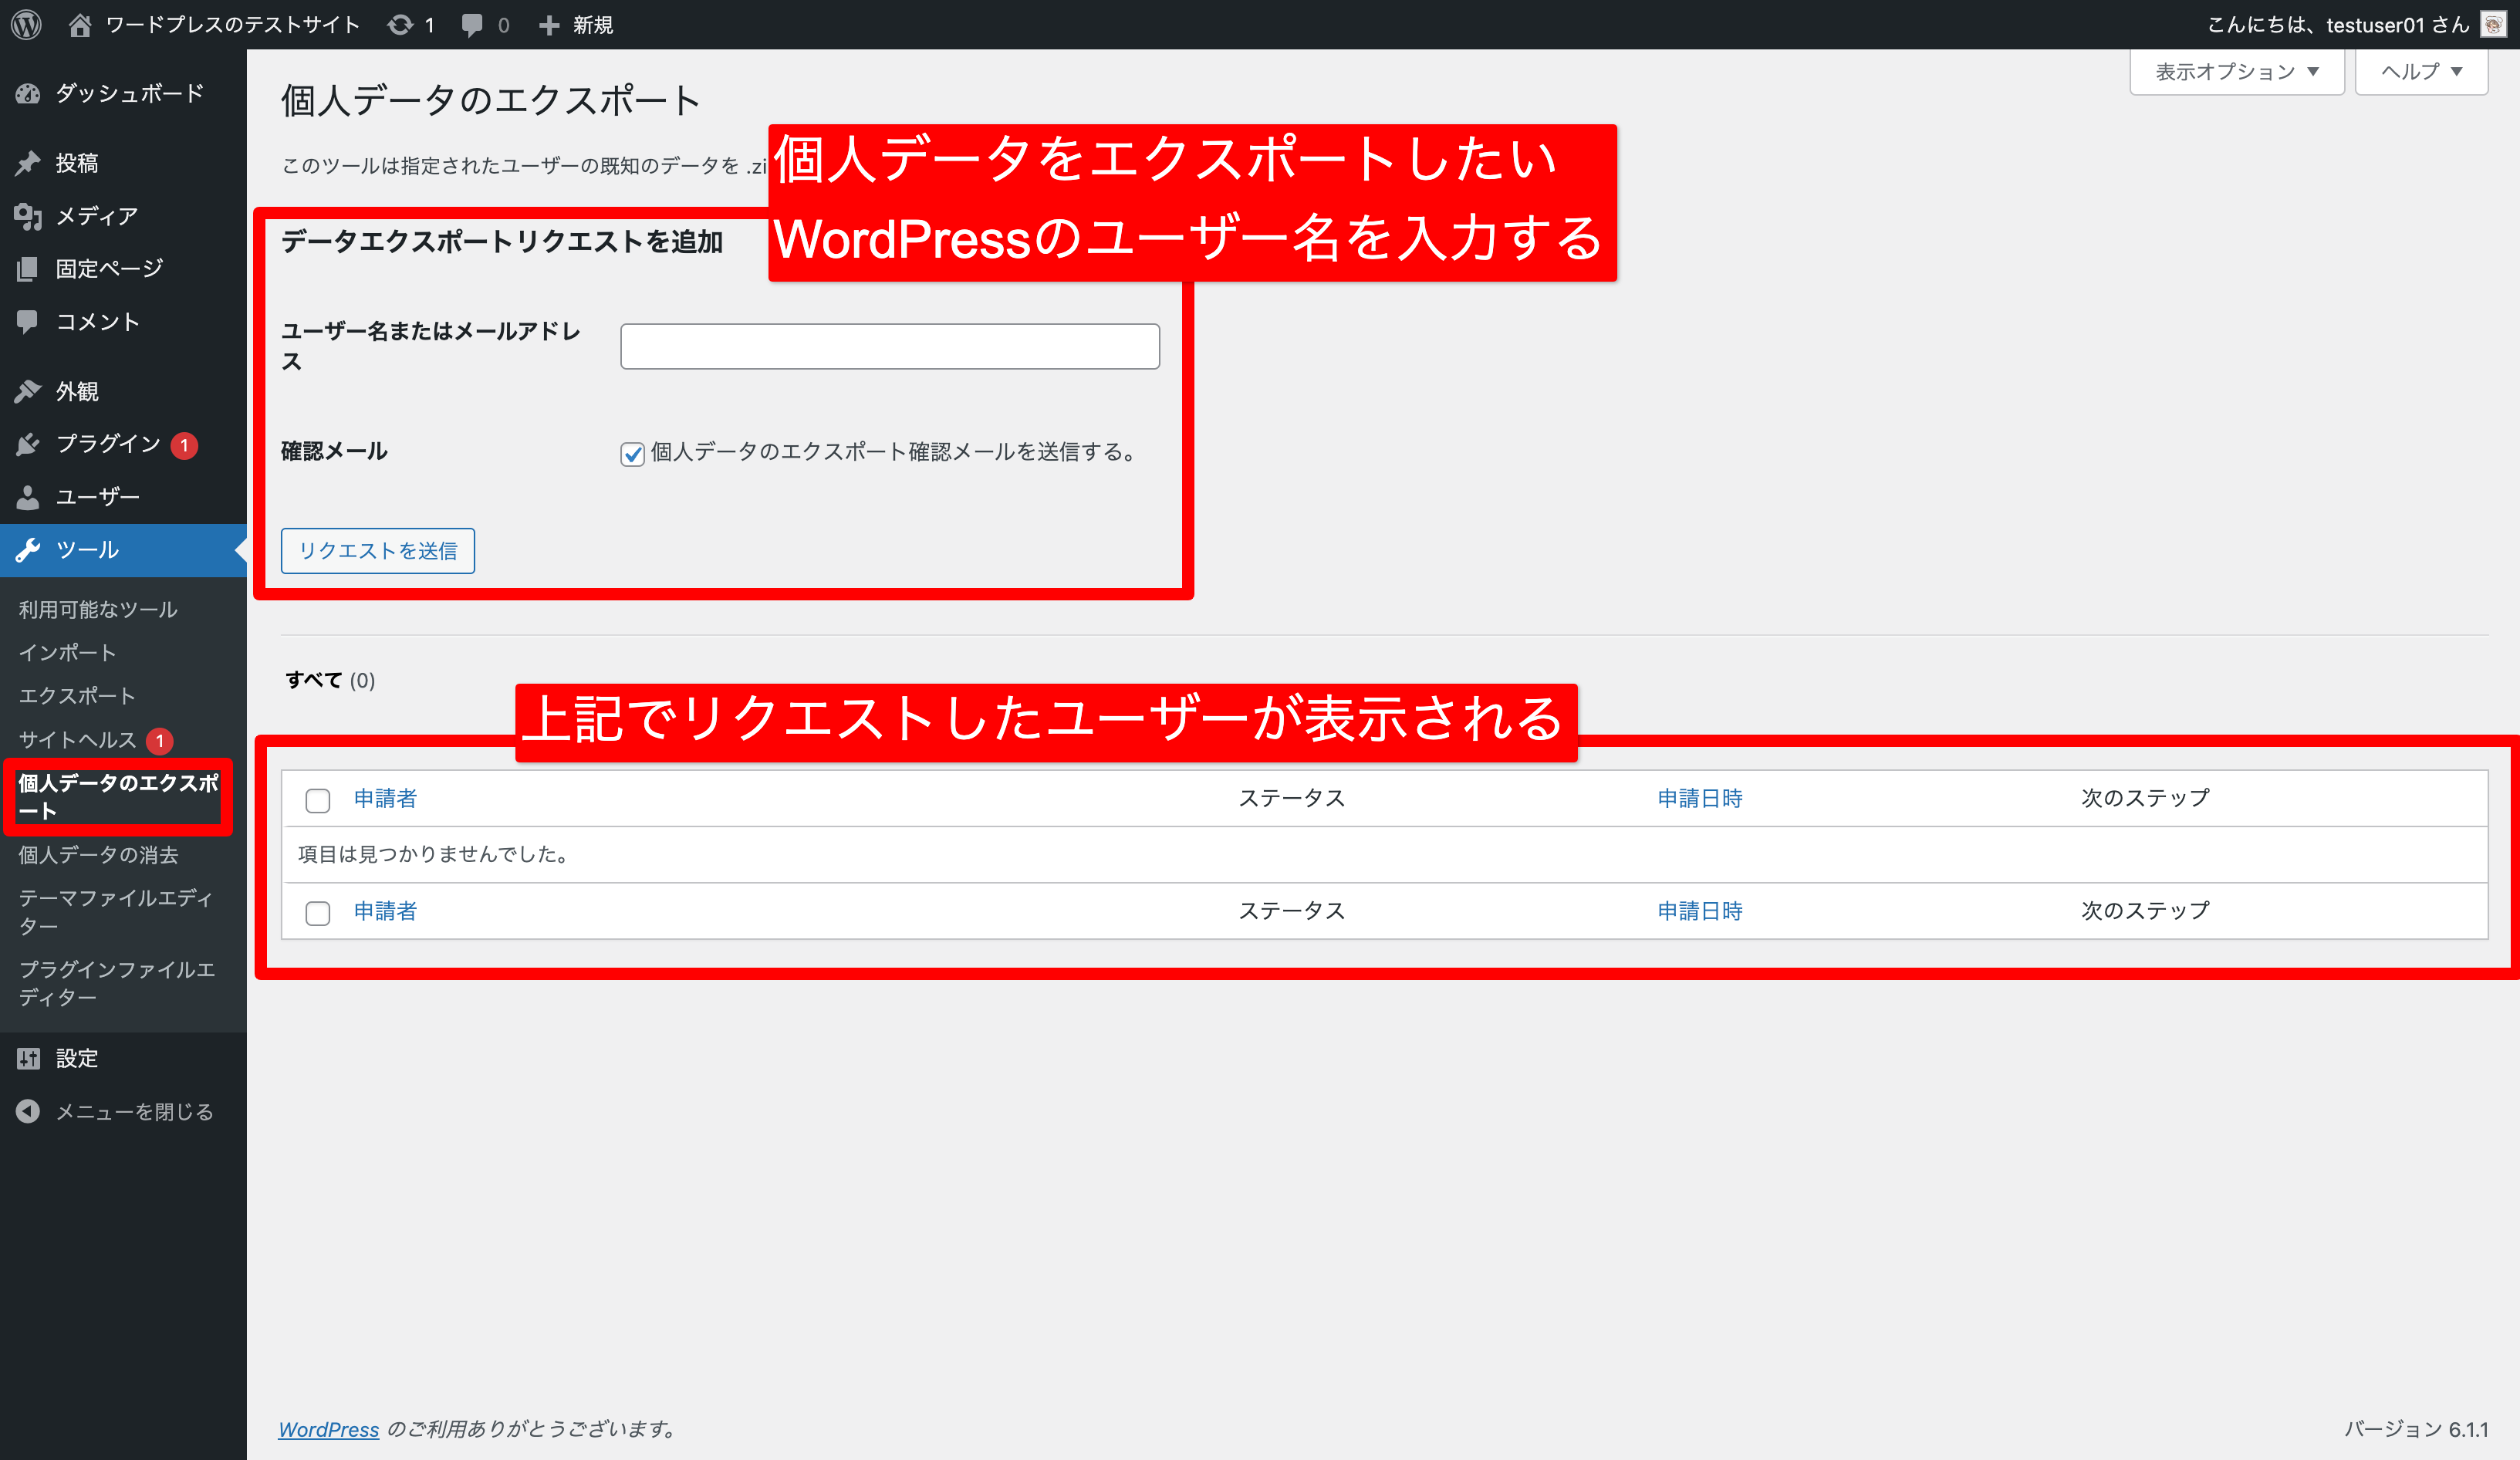Click the プラグイン update badge
The height and width of the screenshot is (1460, 2520).
184,445
